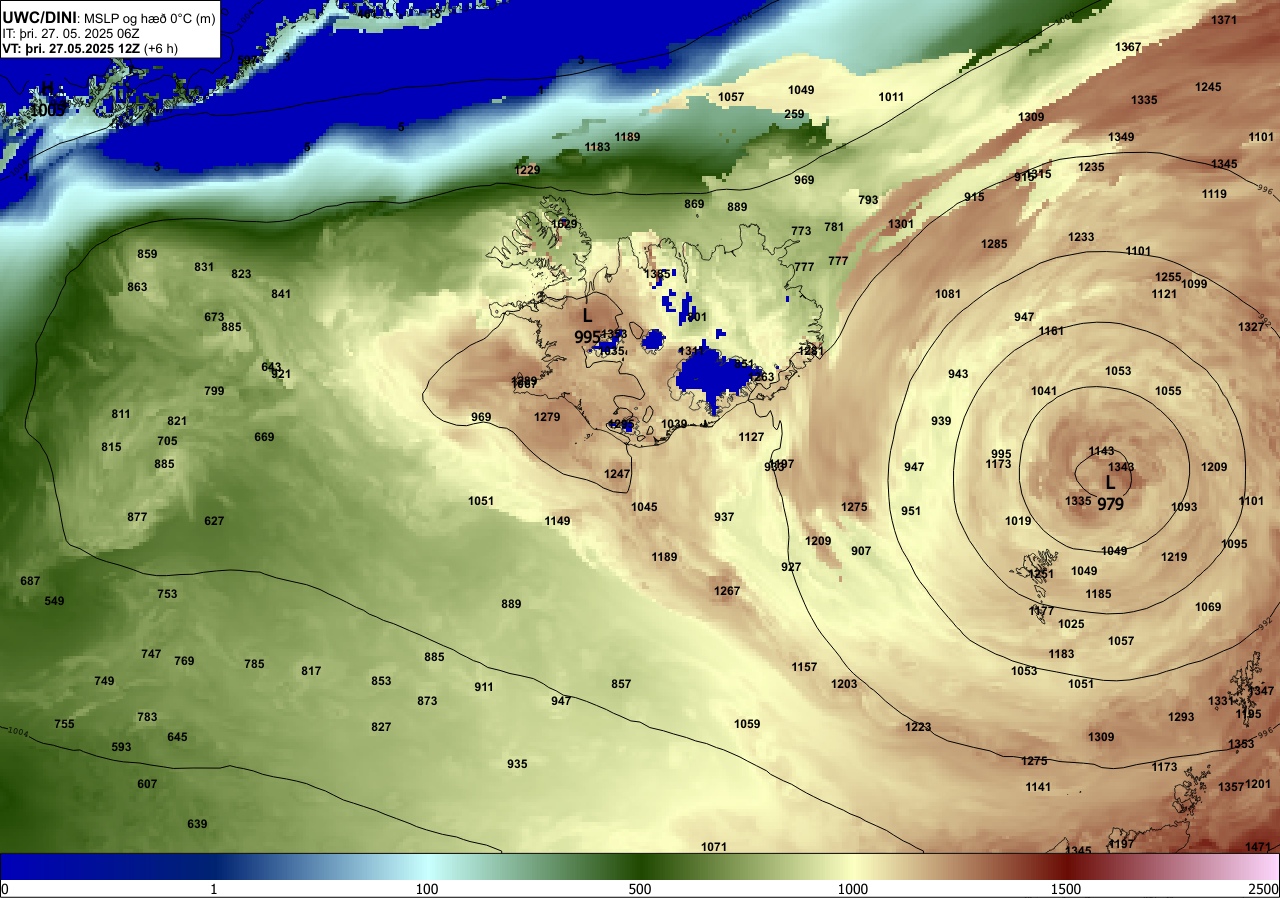Click the height value 1041

point(1044,391)
